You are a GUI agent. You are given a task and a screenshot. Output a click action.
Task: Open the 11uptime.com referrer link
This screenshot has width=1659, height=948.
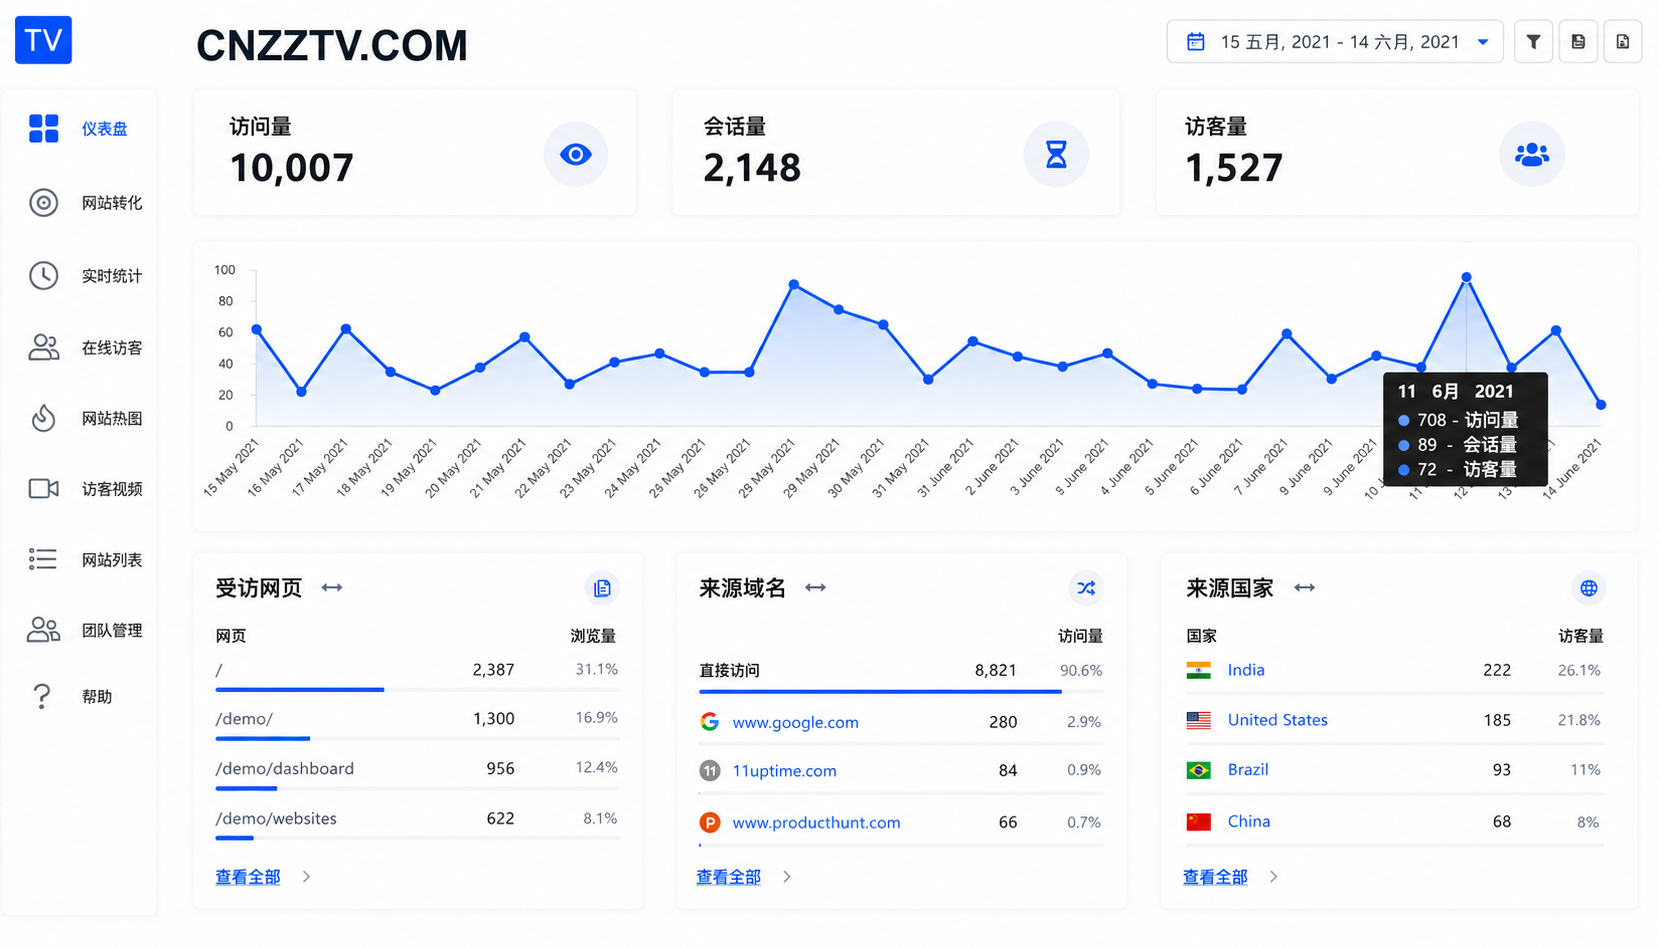pos(784,771)
